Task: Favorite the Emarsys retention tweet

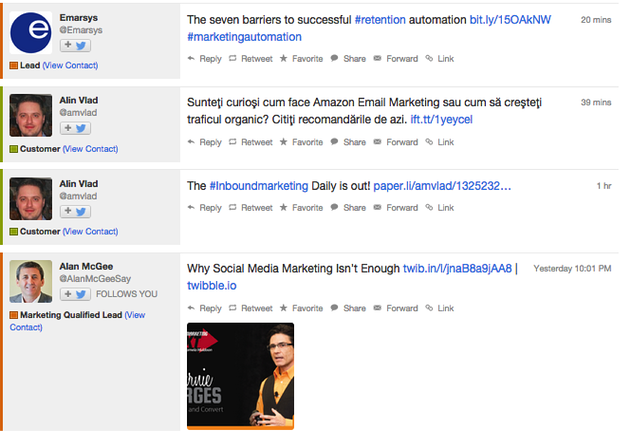Action: click(301, 59)
